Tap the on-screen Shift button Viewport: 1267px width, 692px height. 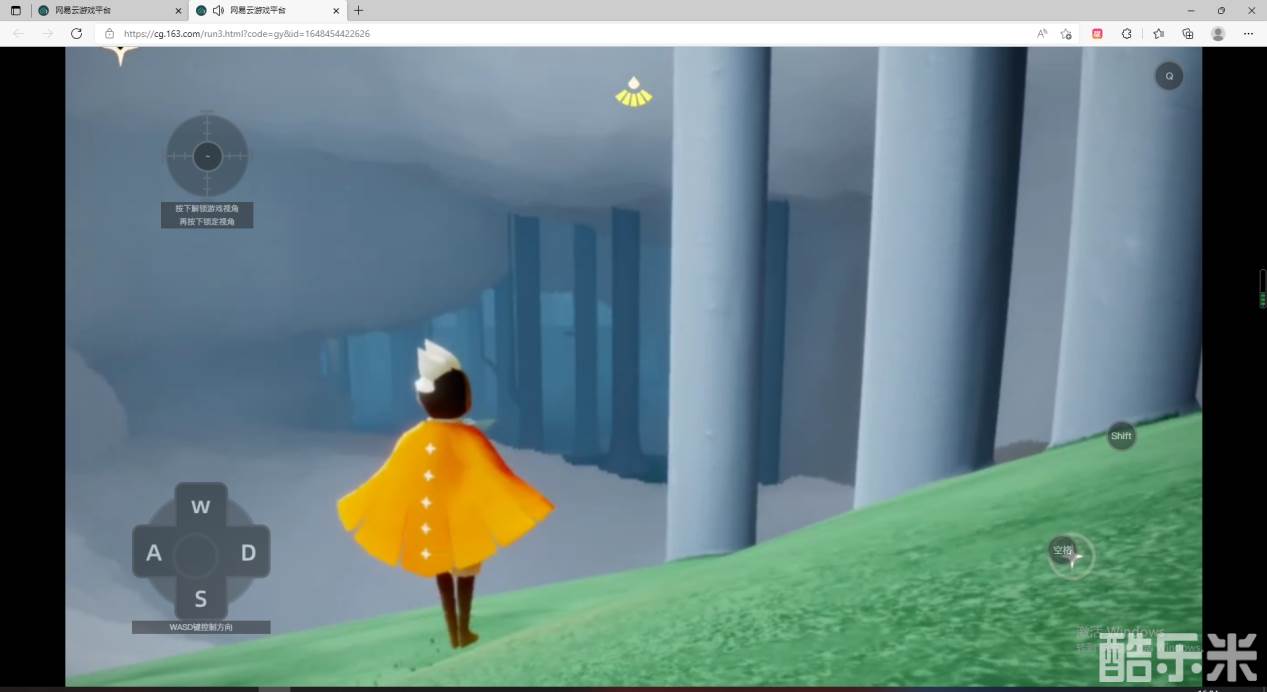click(1121, 436)
